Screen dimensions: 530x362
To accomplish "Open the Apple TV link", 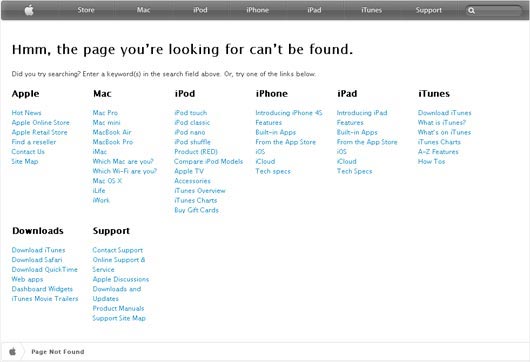I will [x=189, y=171].
